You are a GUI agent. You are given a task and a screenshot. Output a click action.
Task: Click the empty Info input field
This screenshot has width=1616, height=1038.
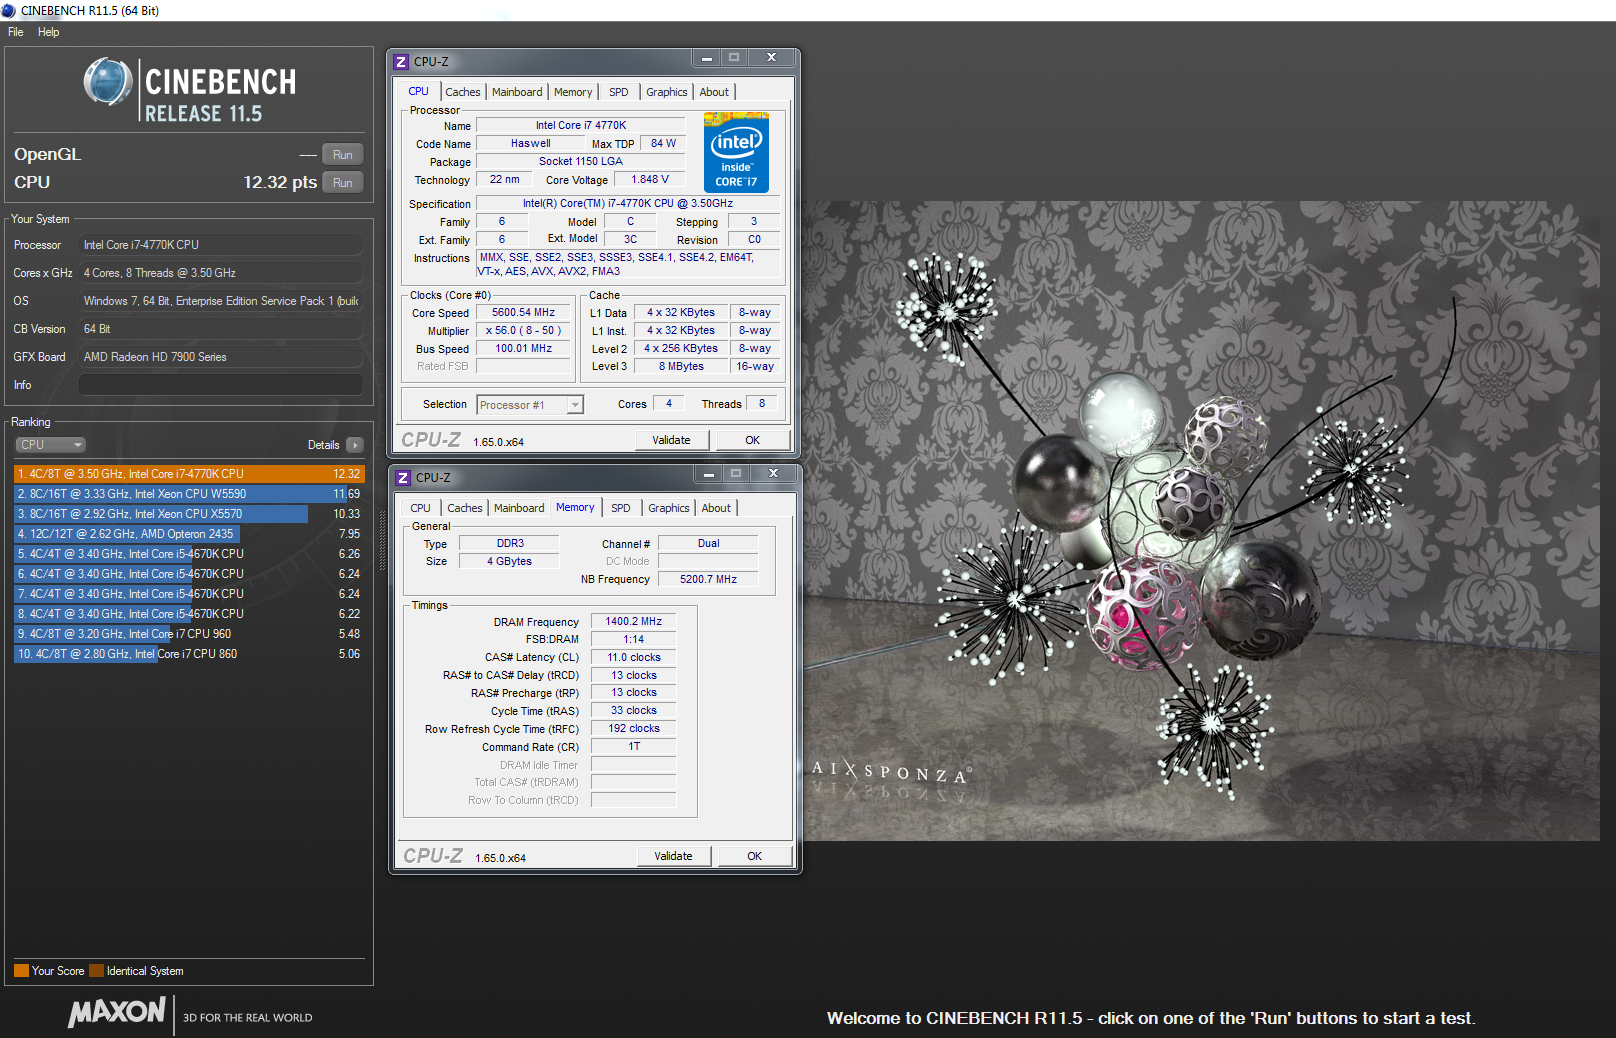[220, 385]
